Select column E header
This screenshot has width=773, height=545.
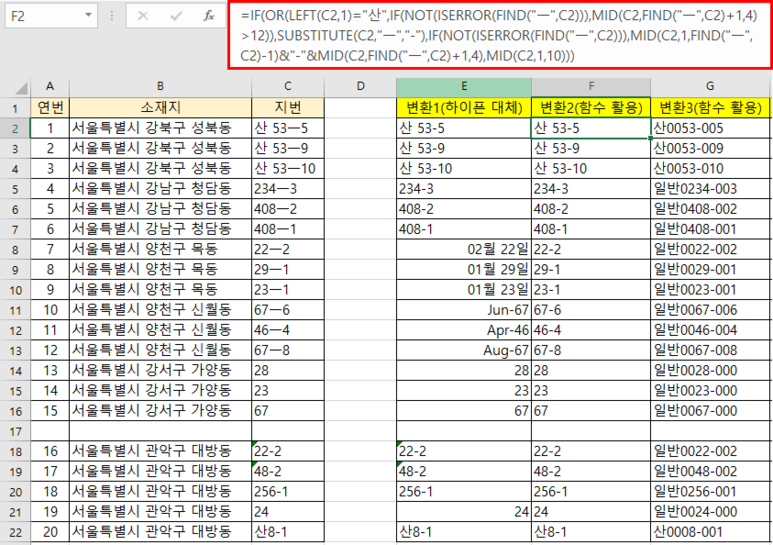click(x=464, y=86)
